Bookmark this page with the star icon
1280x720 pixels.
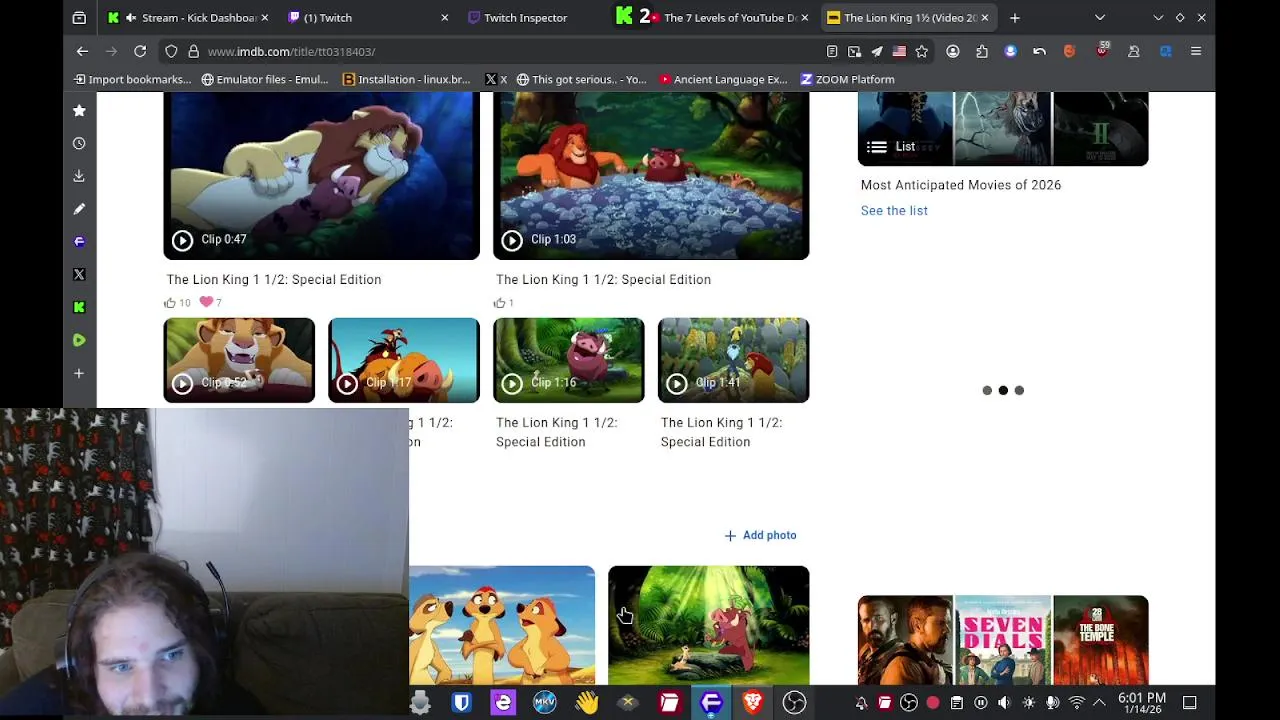(x=922, y=51)
